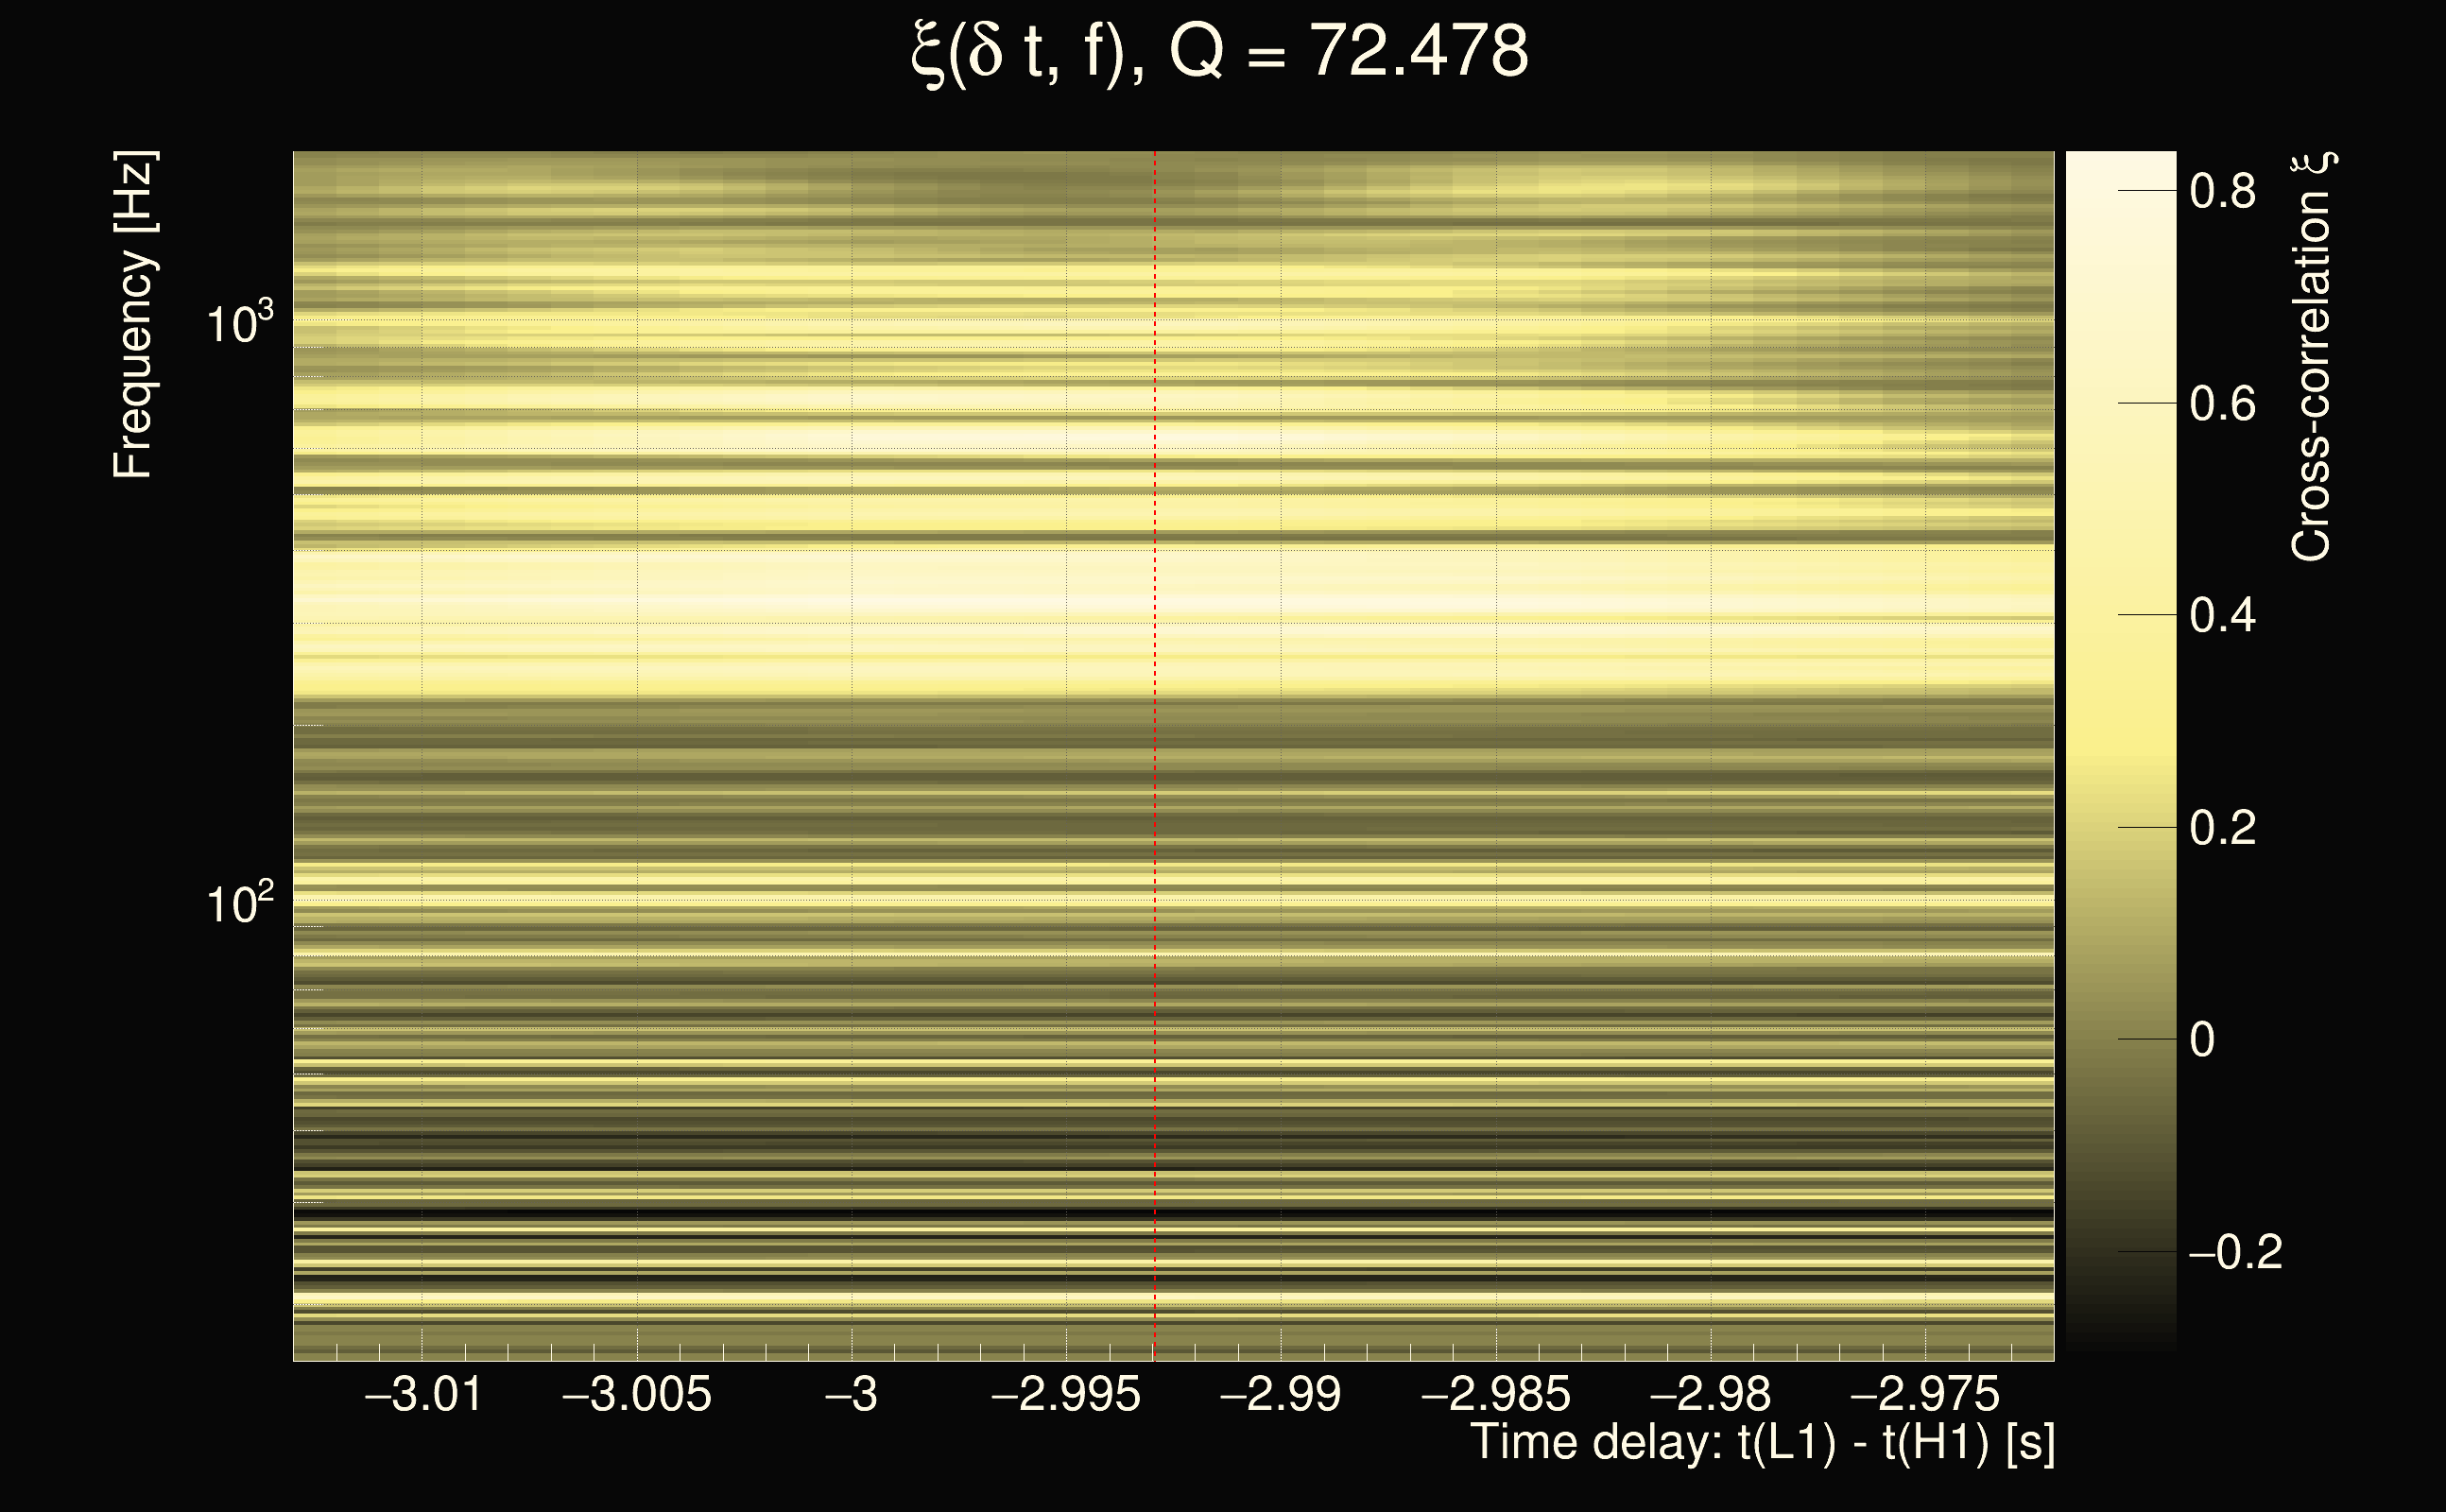
Task: Click the –2.99 time delay tick label
Action: coord(1281,1394)
